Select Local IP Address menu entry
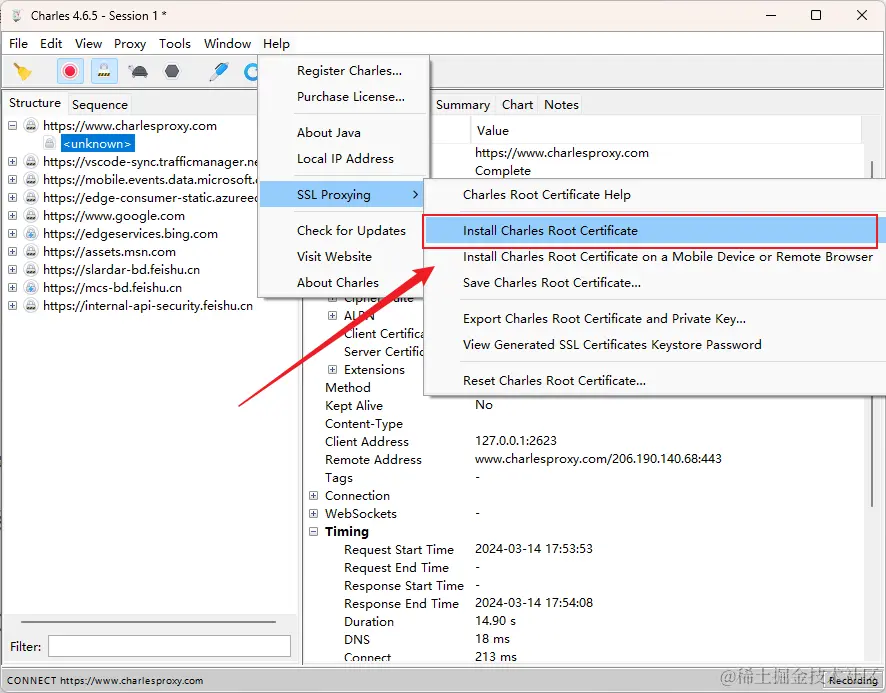Image resolution: width=886 pixels, height=693 pixels. (344, 159)
